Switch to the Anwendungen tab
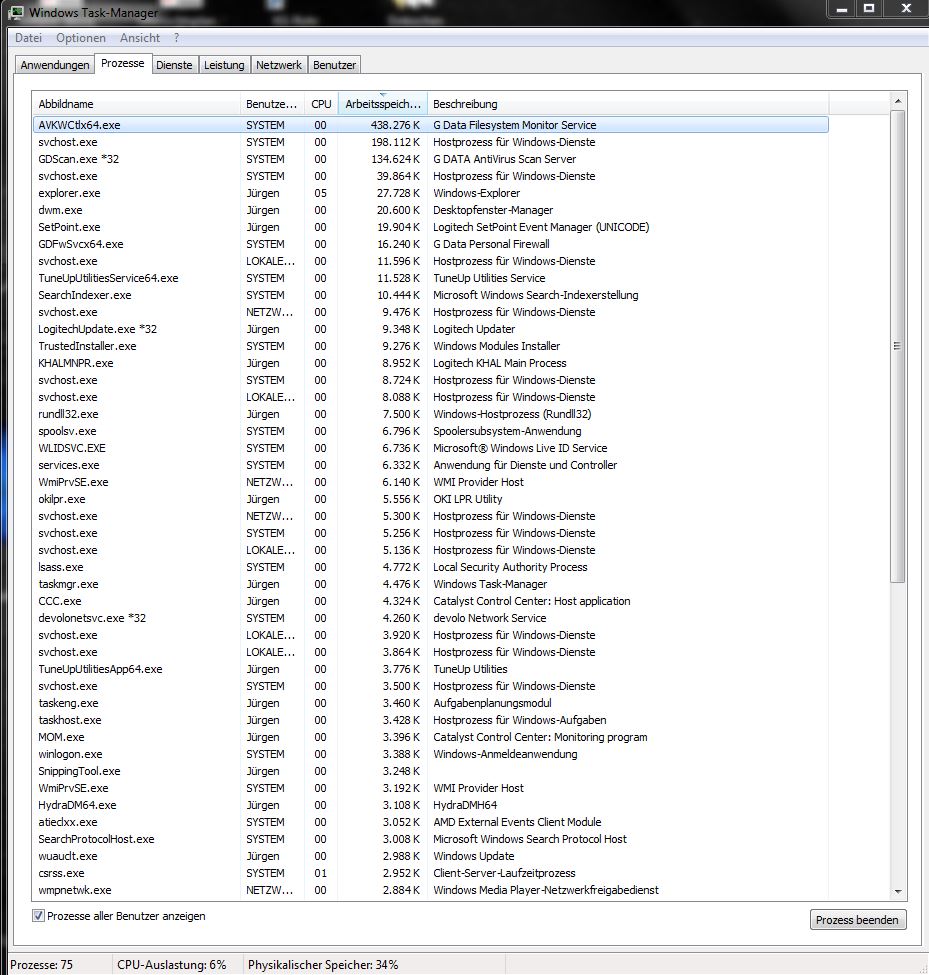Viewport: 929px width, 975px height. 55,65
